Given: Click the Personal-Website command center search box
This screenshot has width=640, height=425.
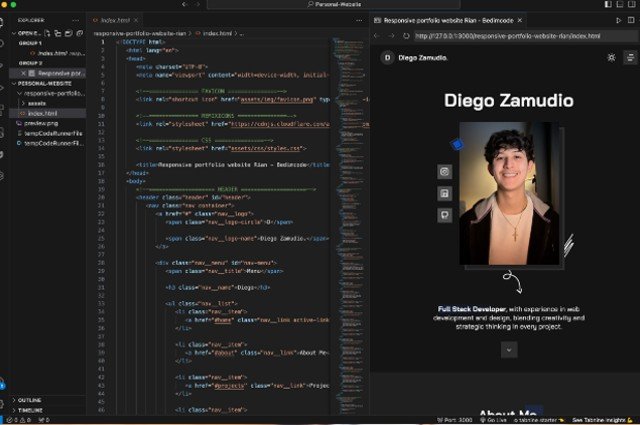Looking at the screenshot, I should (334, 4).
